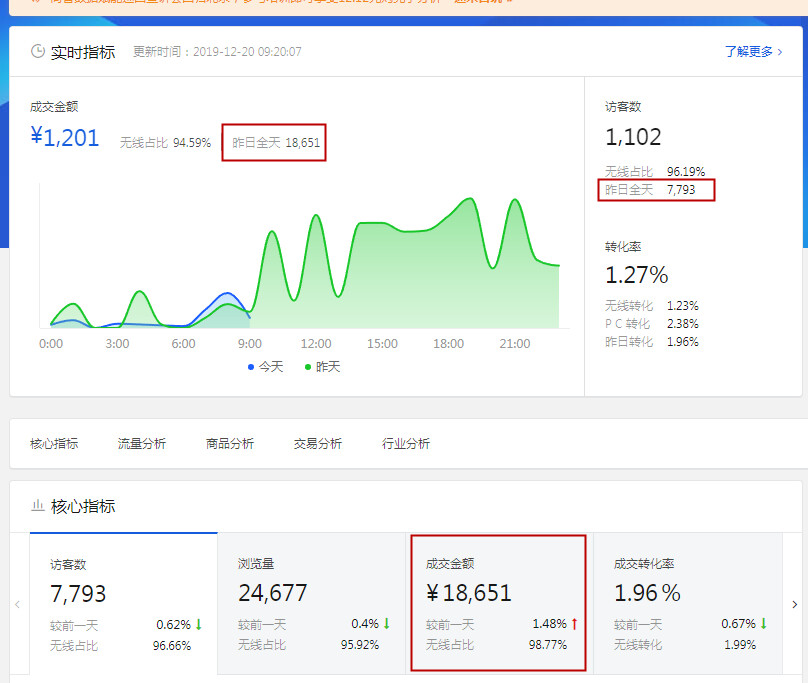Image resolution: width=808 pixels, height=683 pixels.
Task: Click the green down arrow in 成交转化率 card
Action: [763, 624]
